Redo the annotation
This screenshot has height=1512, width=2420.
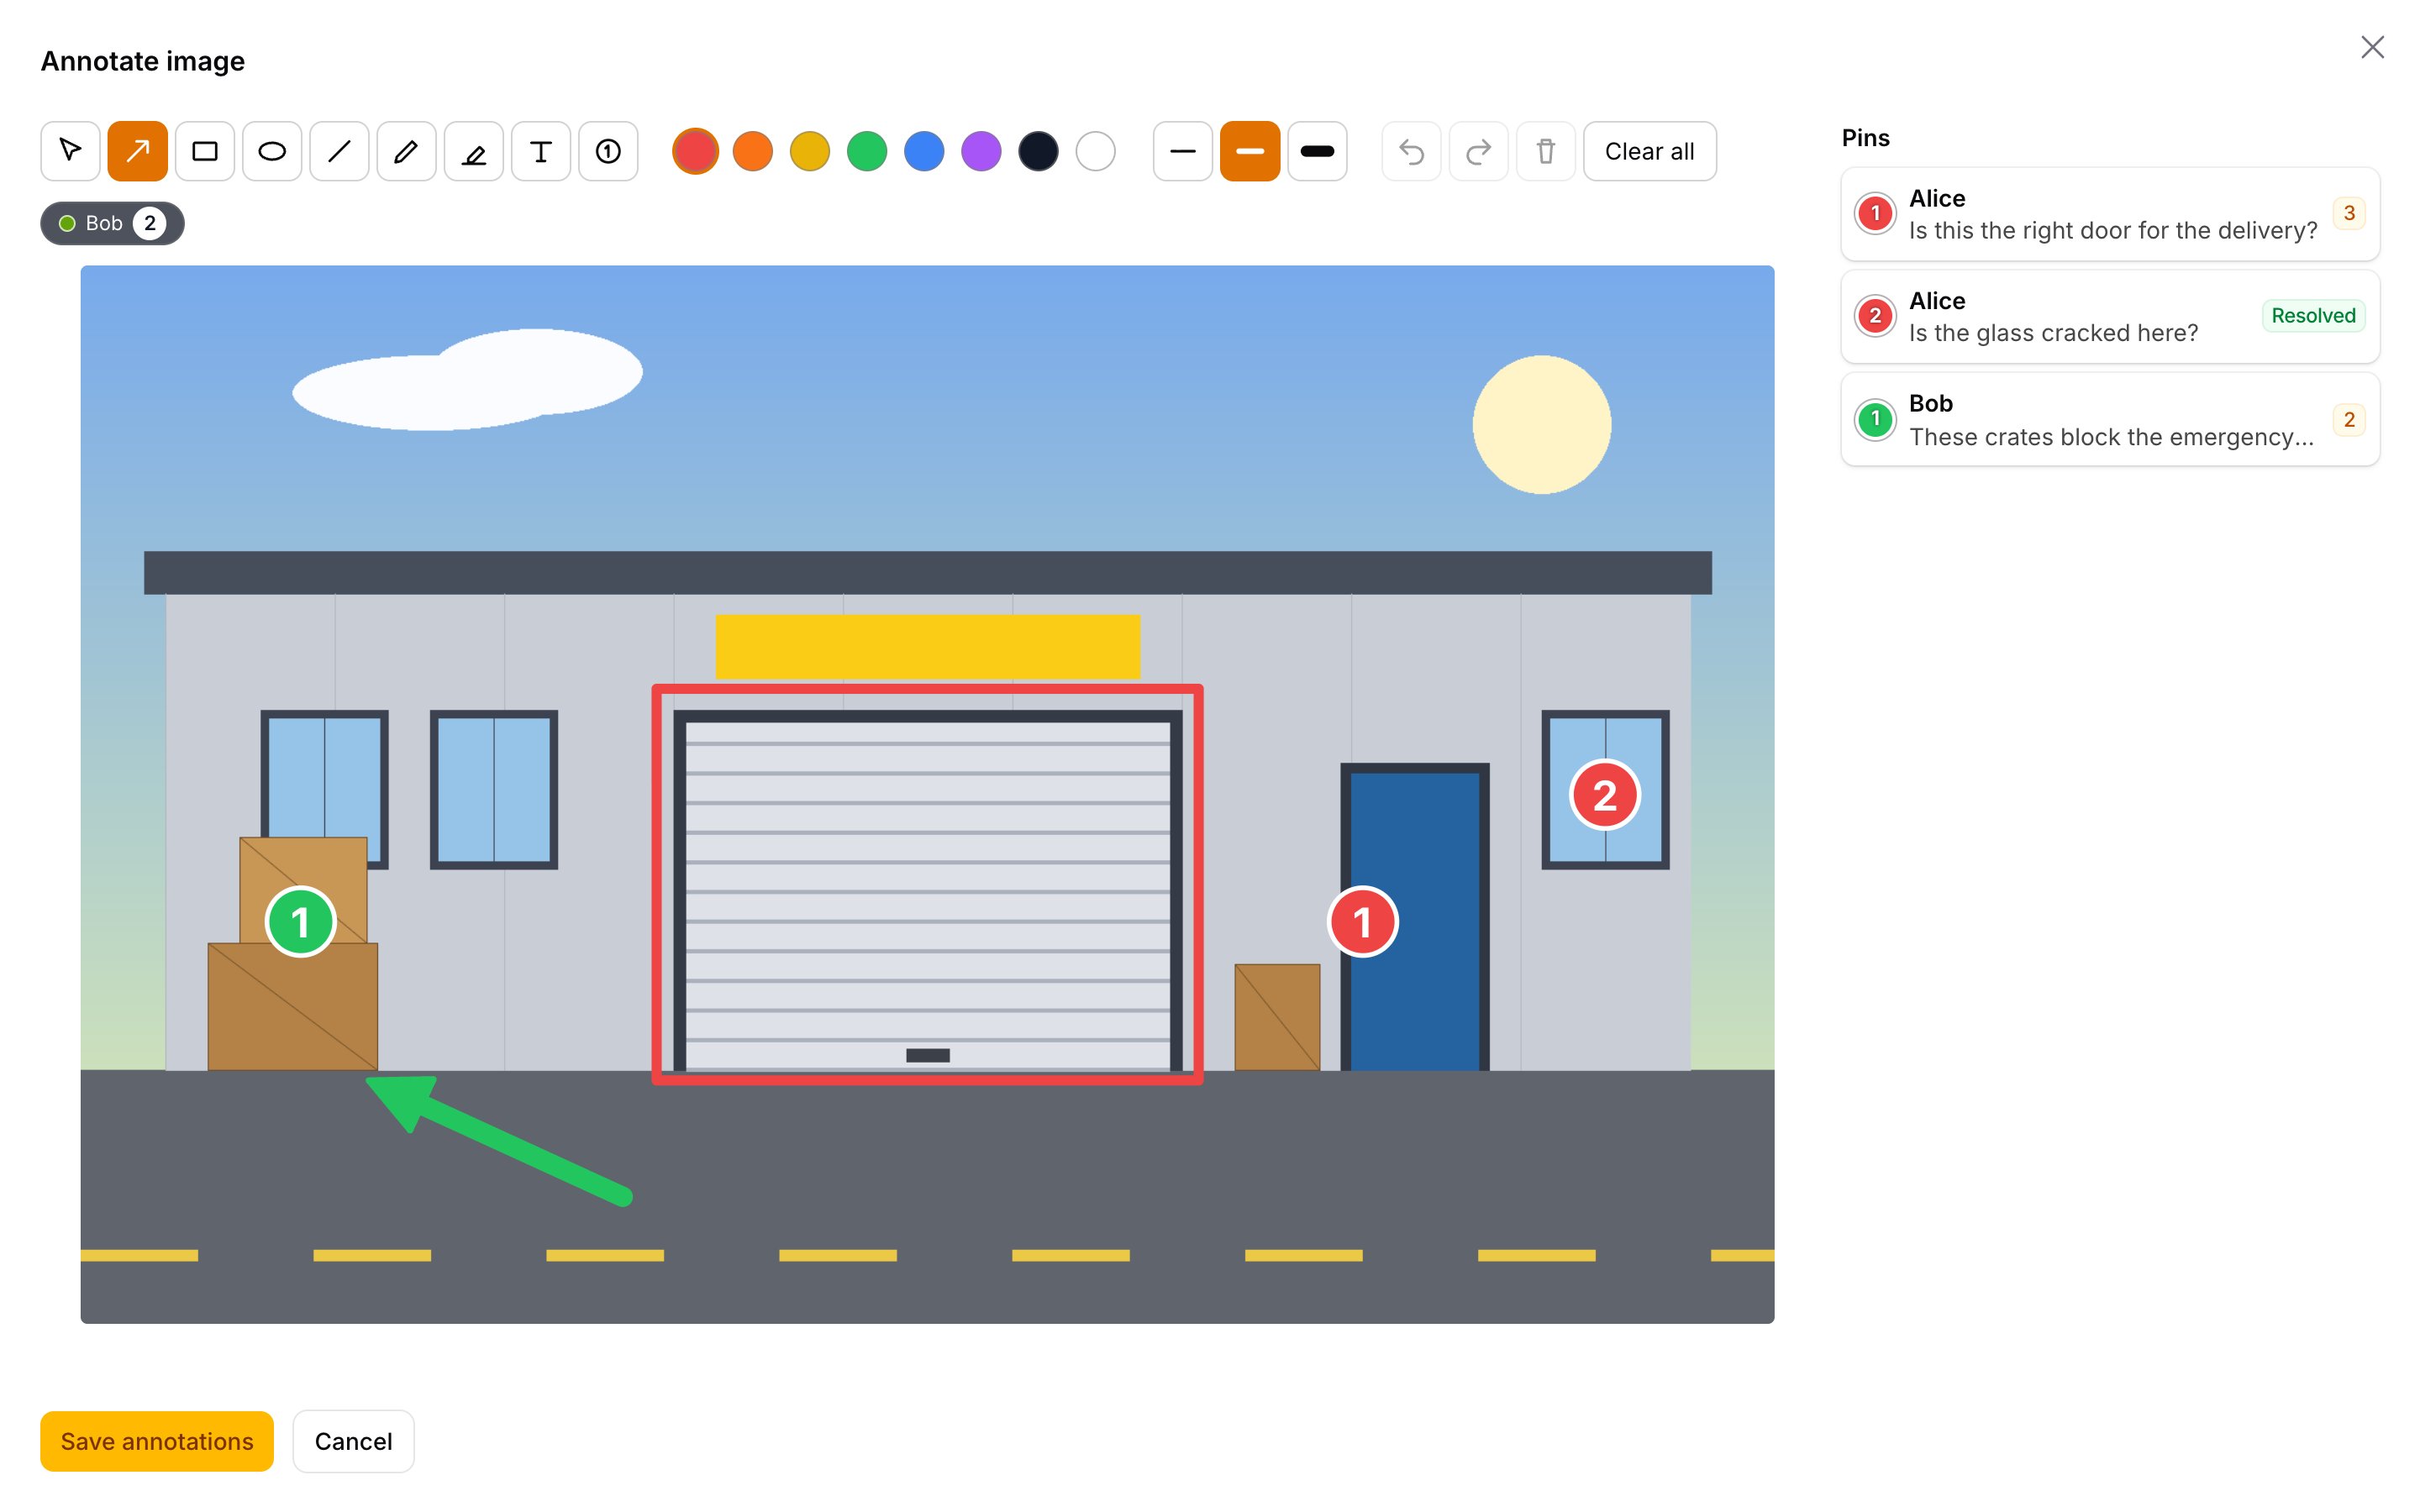coord(1478,151)
